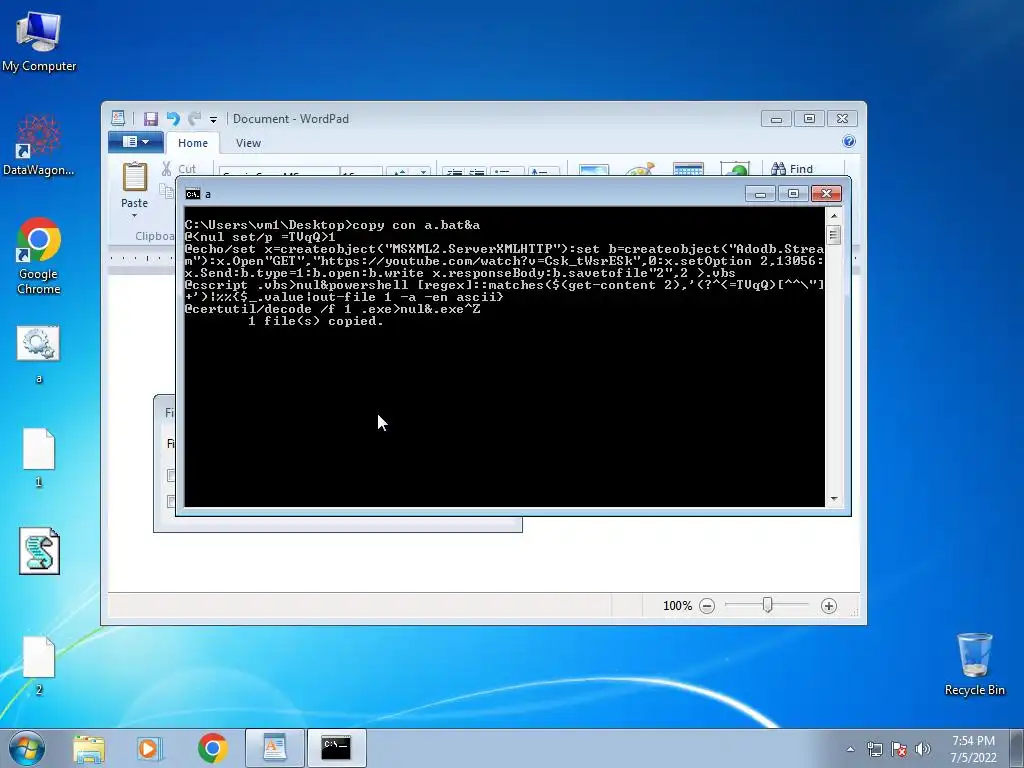Viewport: 1024px width, 768px height.
Task: Click the WordPad Help question mark icon
Action: point(848,142)
